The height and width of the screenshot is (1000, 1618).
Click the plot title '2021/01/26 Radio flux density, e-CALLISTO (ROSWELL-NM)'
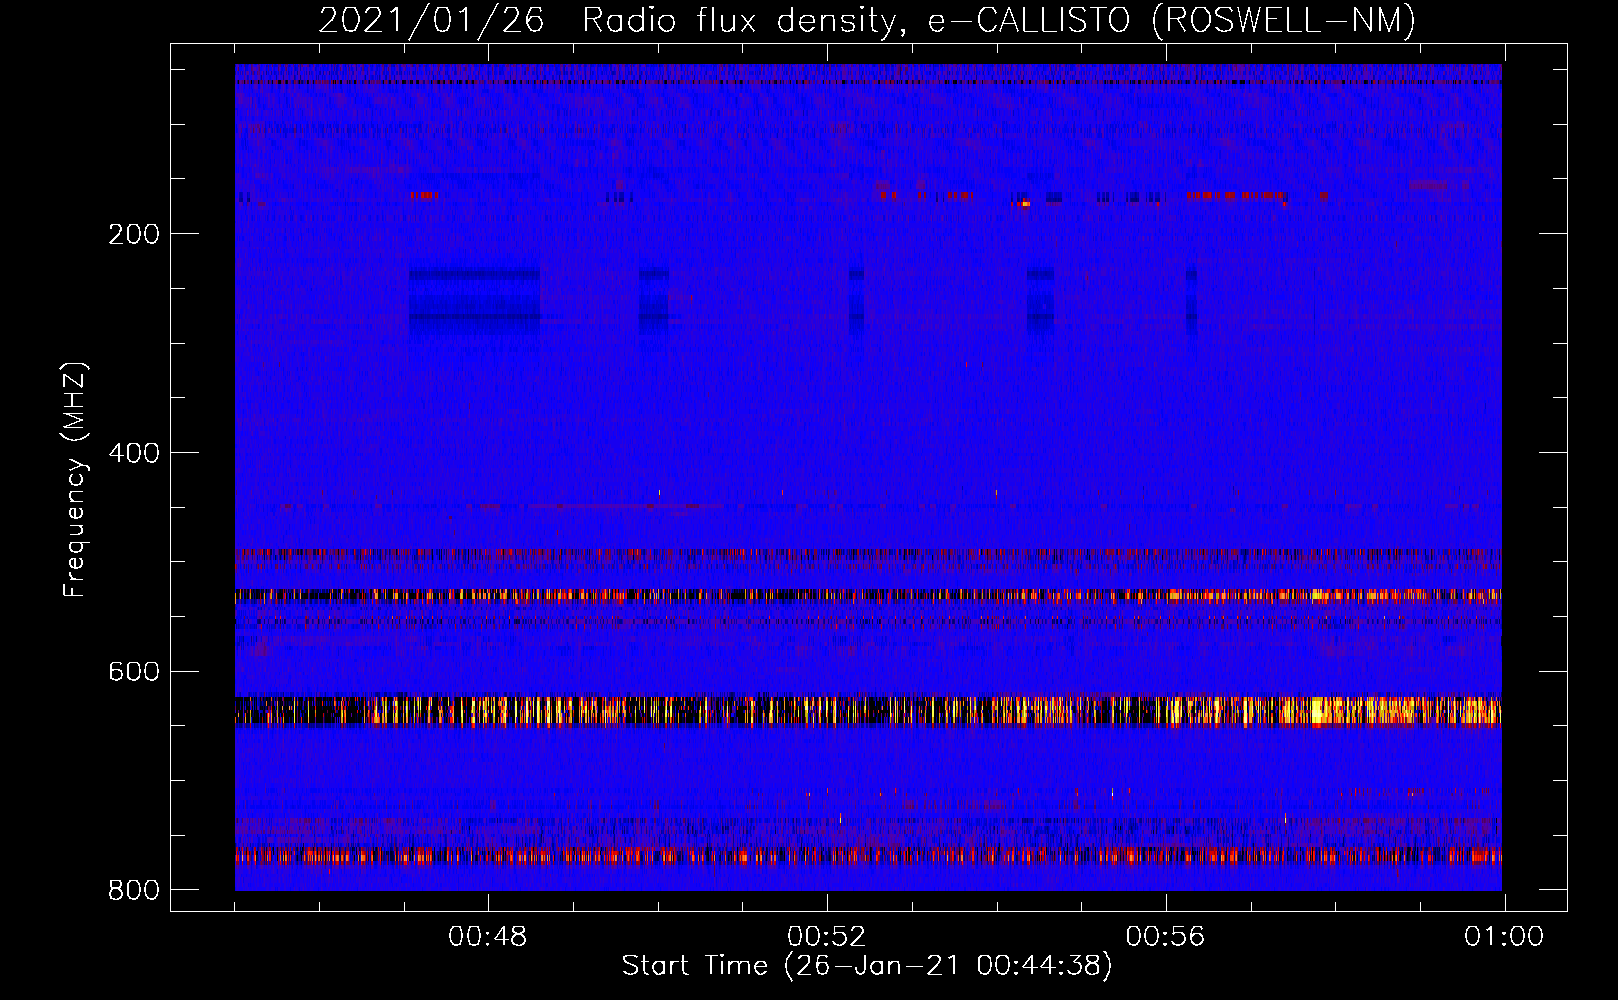(x=867, y=20)
